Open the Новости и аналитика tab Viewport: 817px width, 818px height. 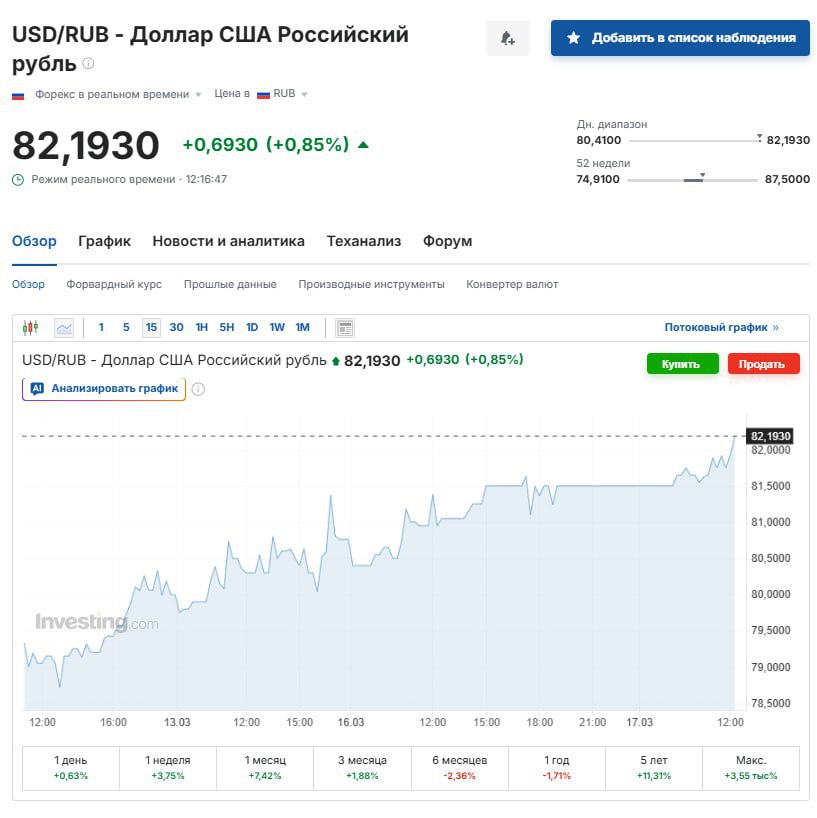pos(228,241)
